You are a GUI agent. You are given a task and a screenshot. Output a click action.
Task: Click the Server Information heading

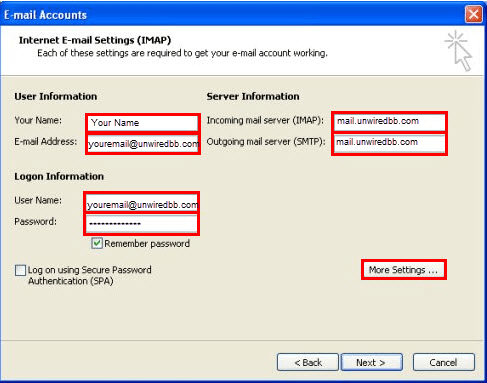(253, 96)
